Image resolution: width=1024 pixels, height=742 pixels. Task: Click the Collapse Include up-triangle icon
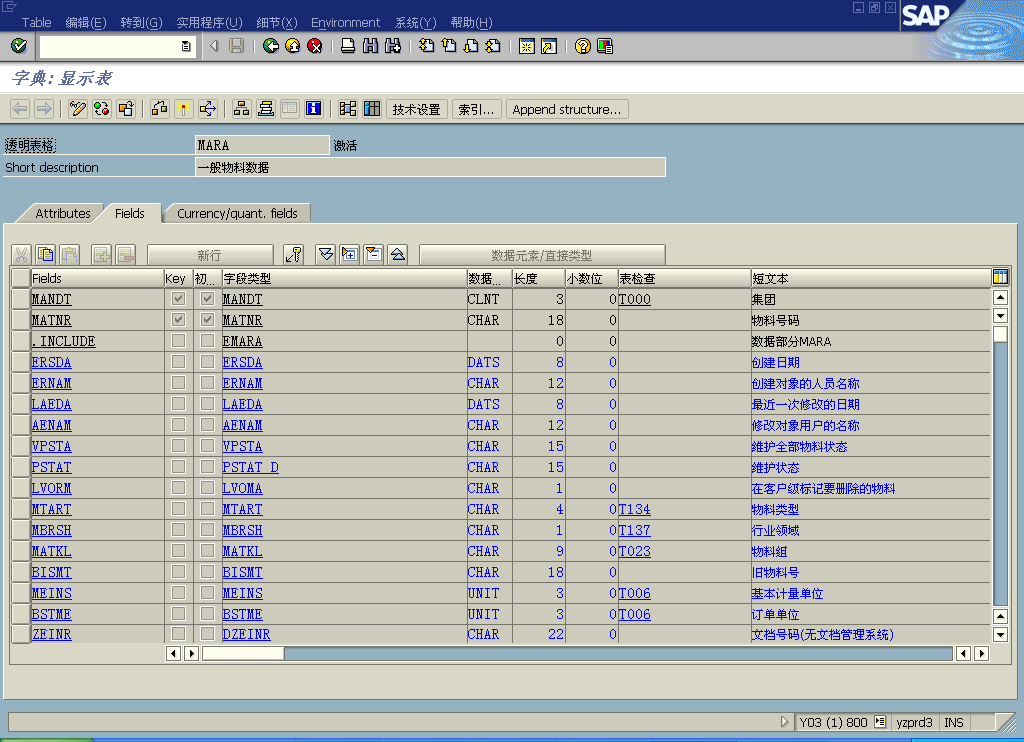398,255
